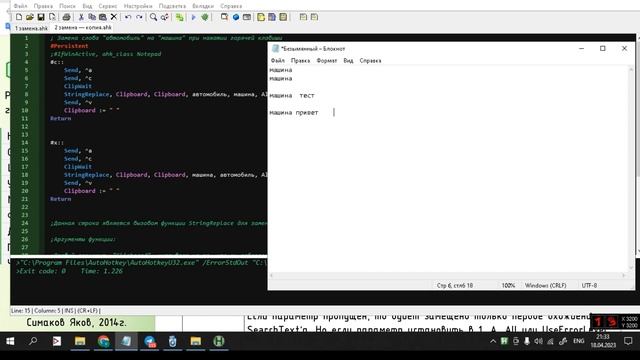The image size is (640, 360).
Task: Open Notepad Вид menu
Action: [x=348, y=60]
